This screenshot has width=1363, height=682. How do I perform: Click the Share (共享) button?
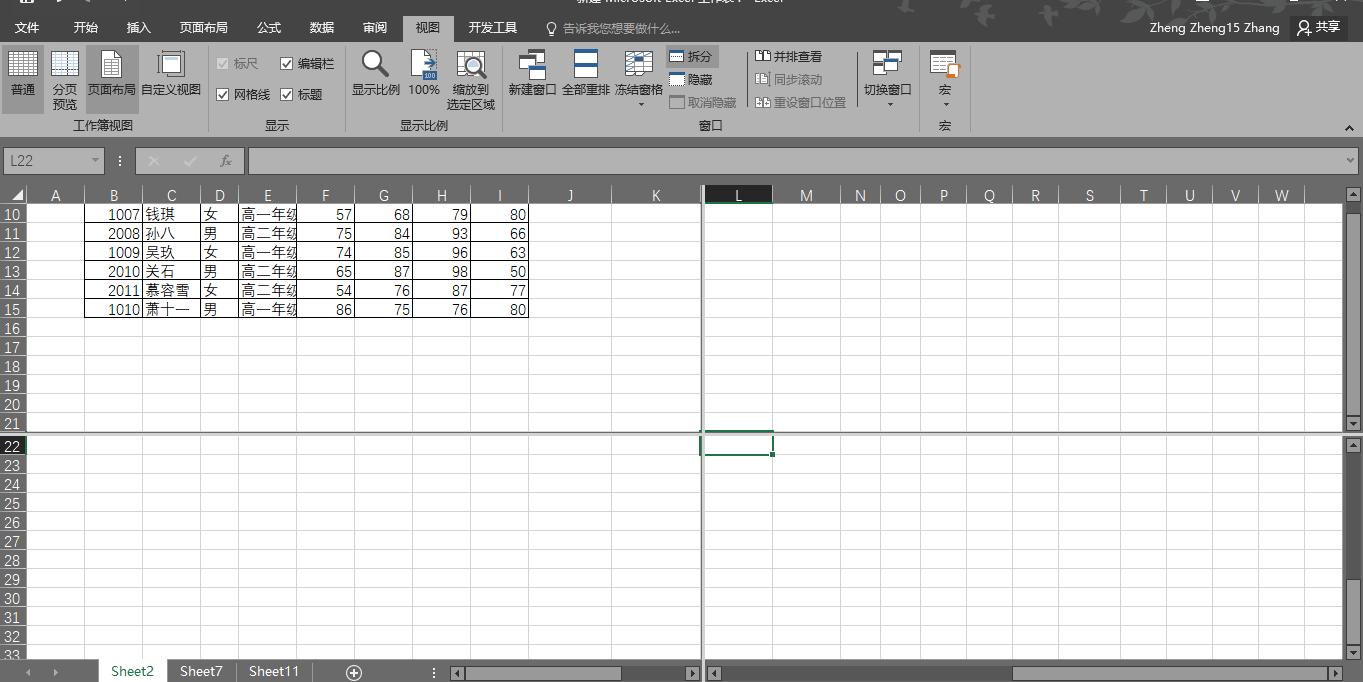[x=1318, y=28]
